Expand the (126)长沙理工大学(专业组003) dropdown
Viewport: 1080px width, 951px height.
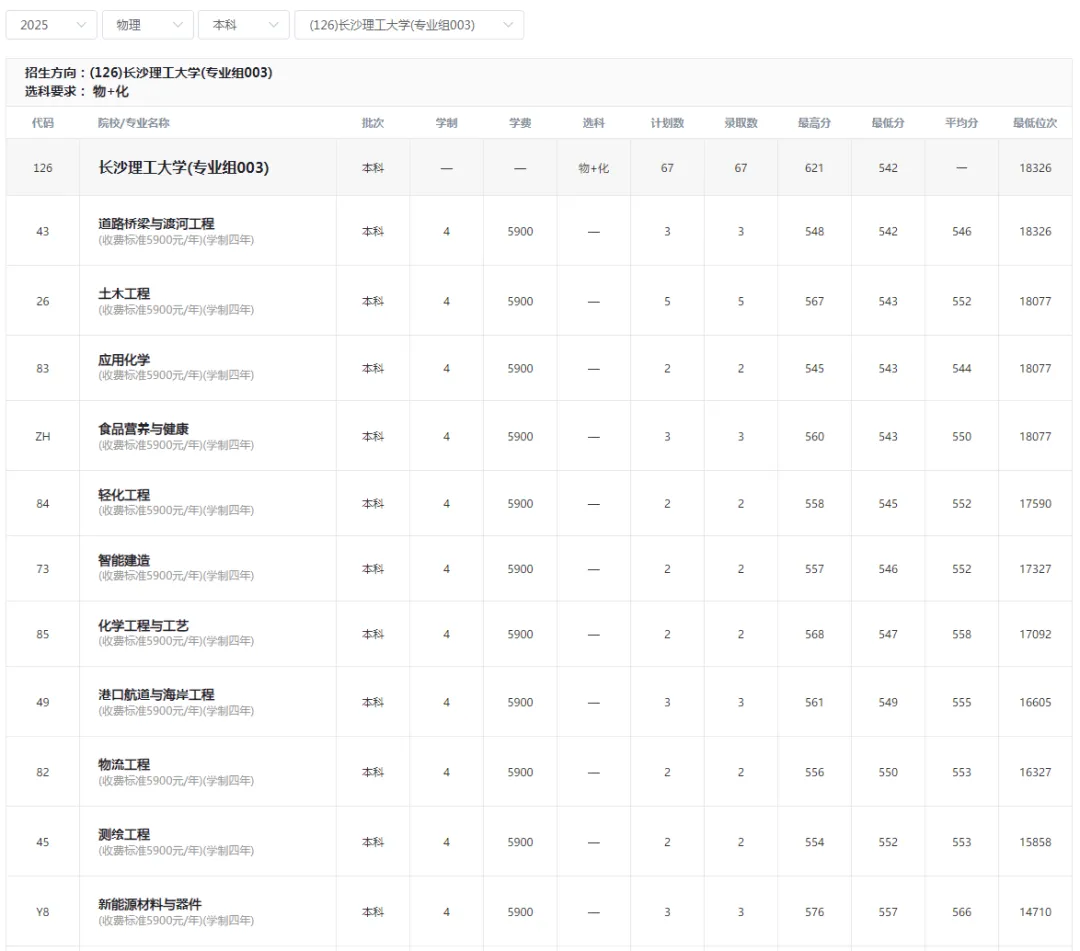[409, 25]
